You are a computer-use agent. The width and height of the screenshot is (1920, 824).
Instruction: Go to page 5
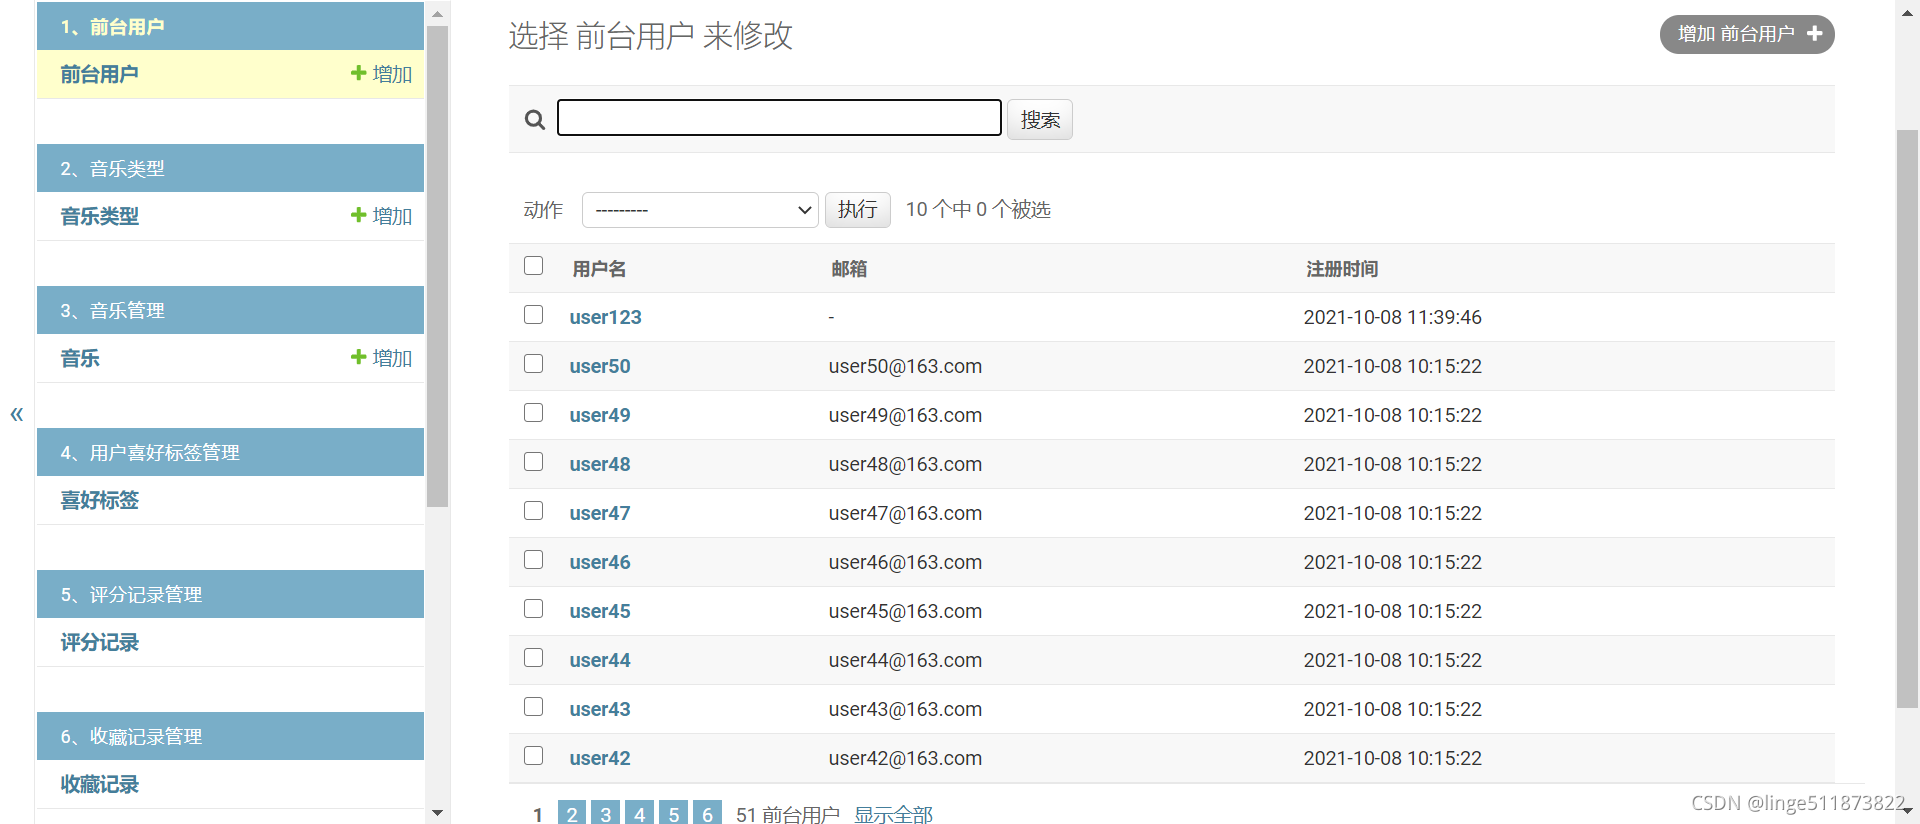point(674,813)
